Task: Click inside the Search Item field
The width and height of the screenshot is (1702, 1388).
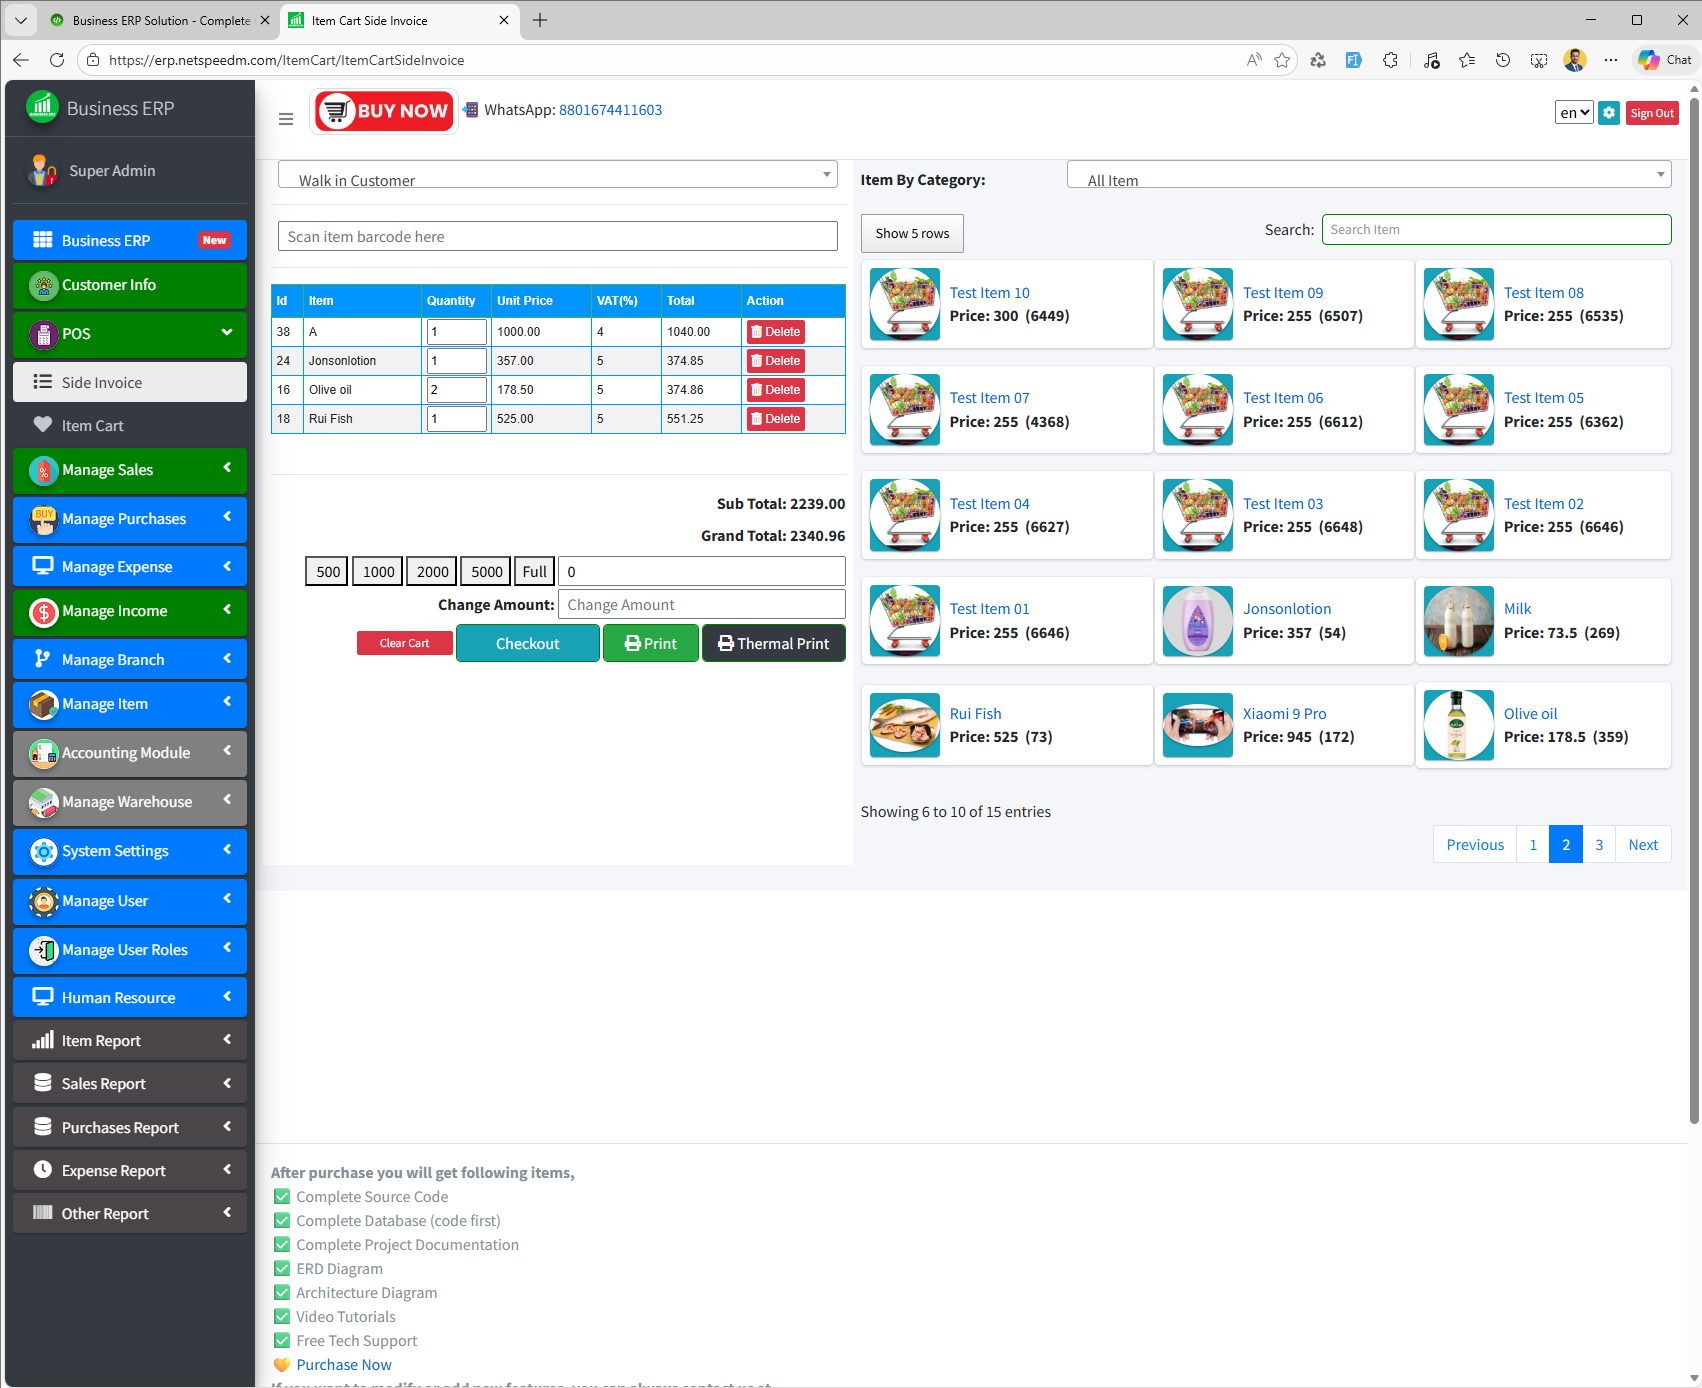Action: (x=1496, y=229)
